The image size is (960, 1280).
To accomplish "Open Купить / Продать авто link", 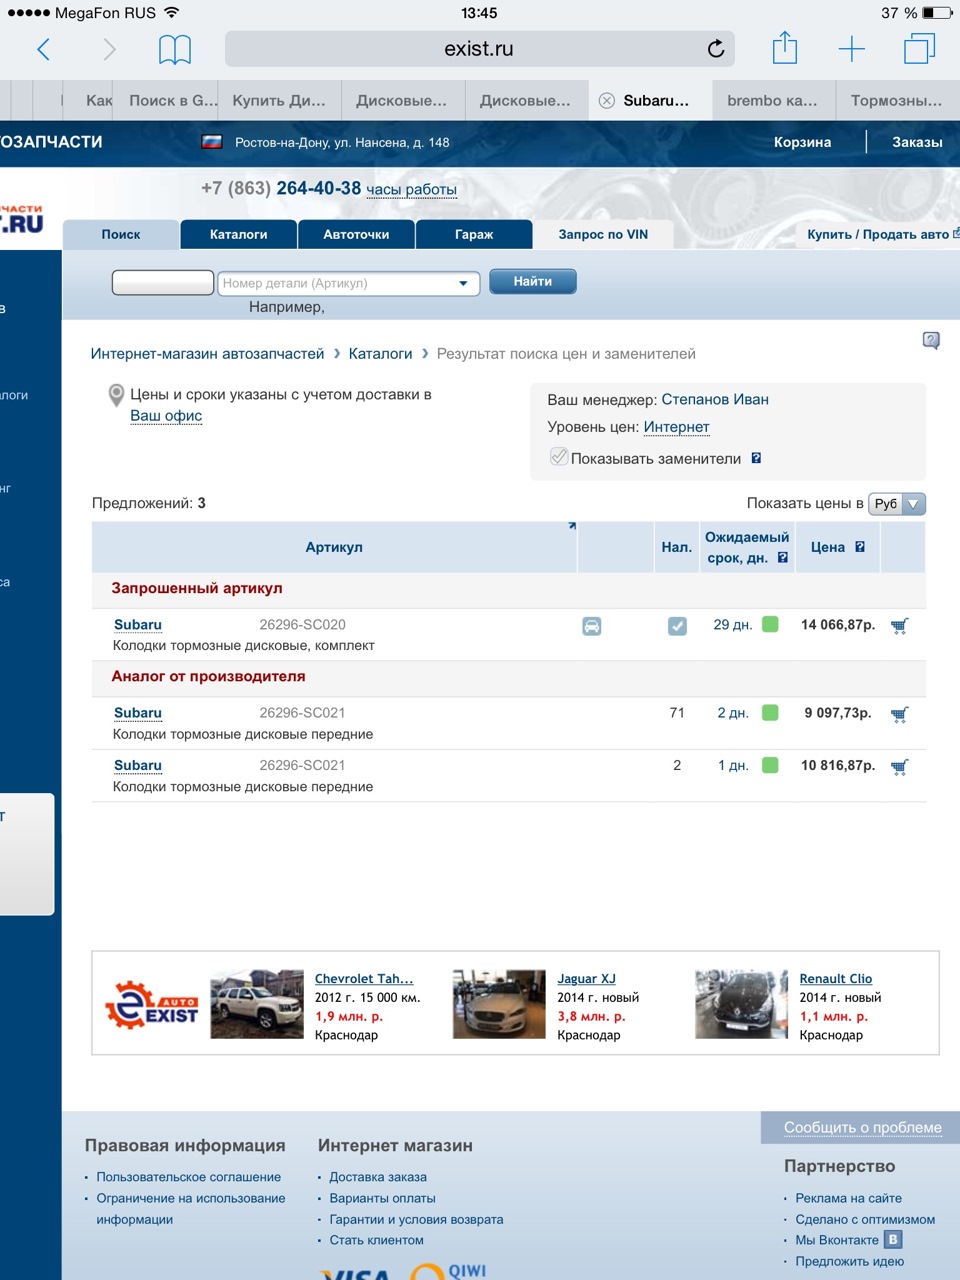I will [x=878, y=234].
